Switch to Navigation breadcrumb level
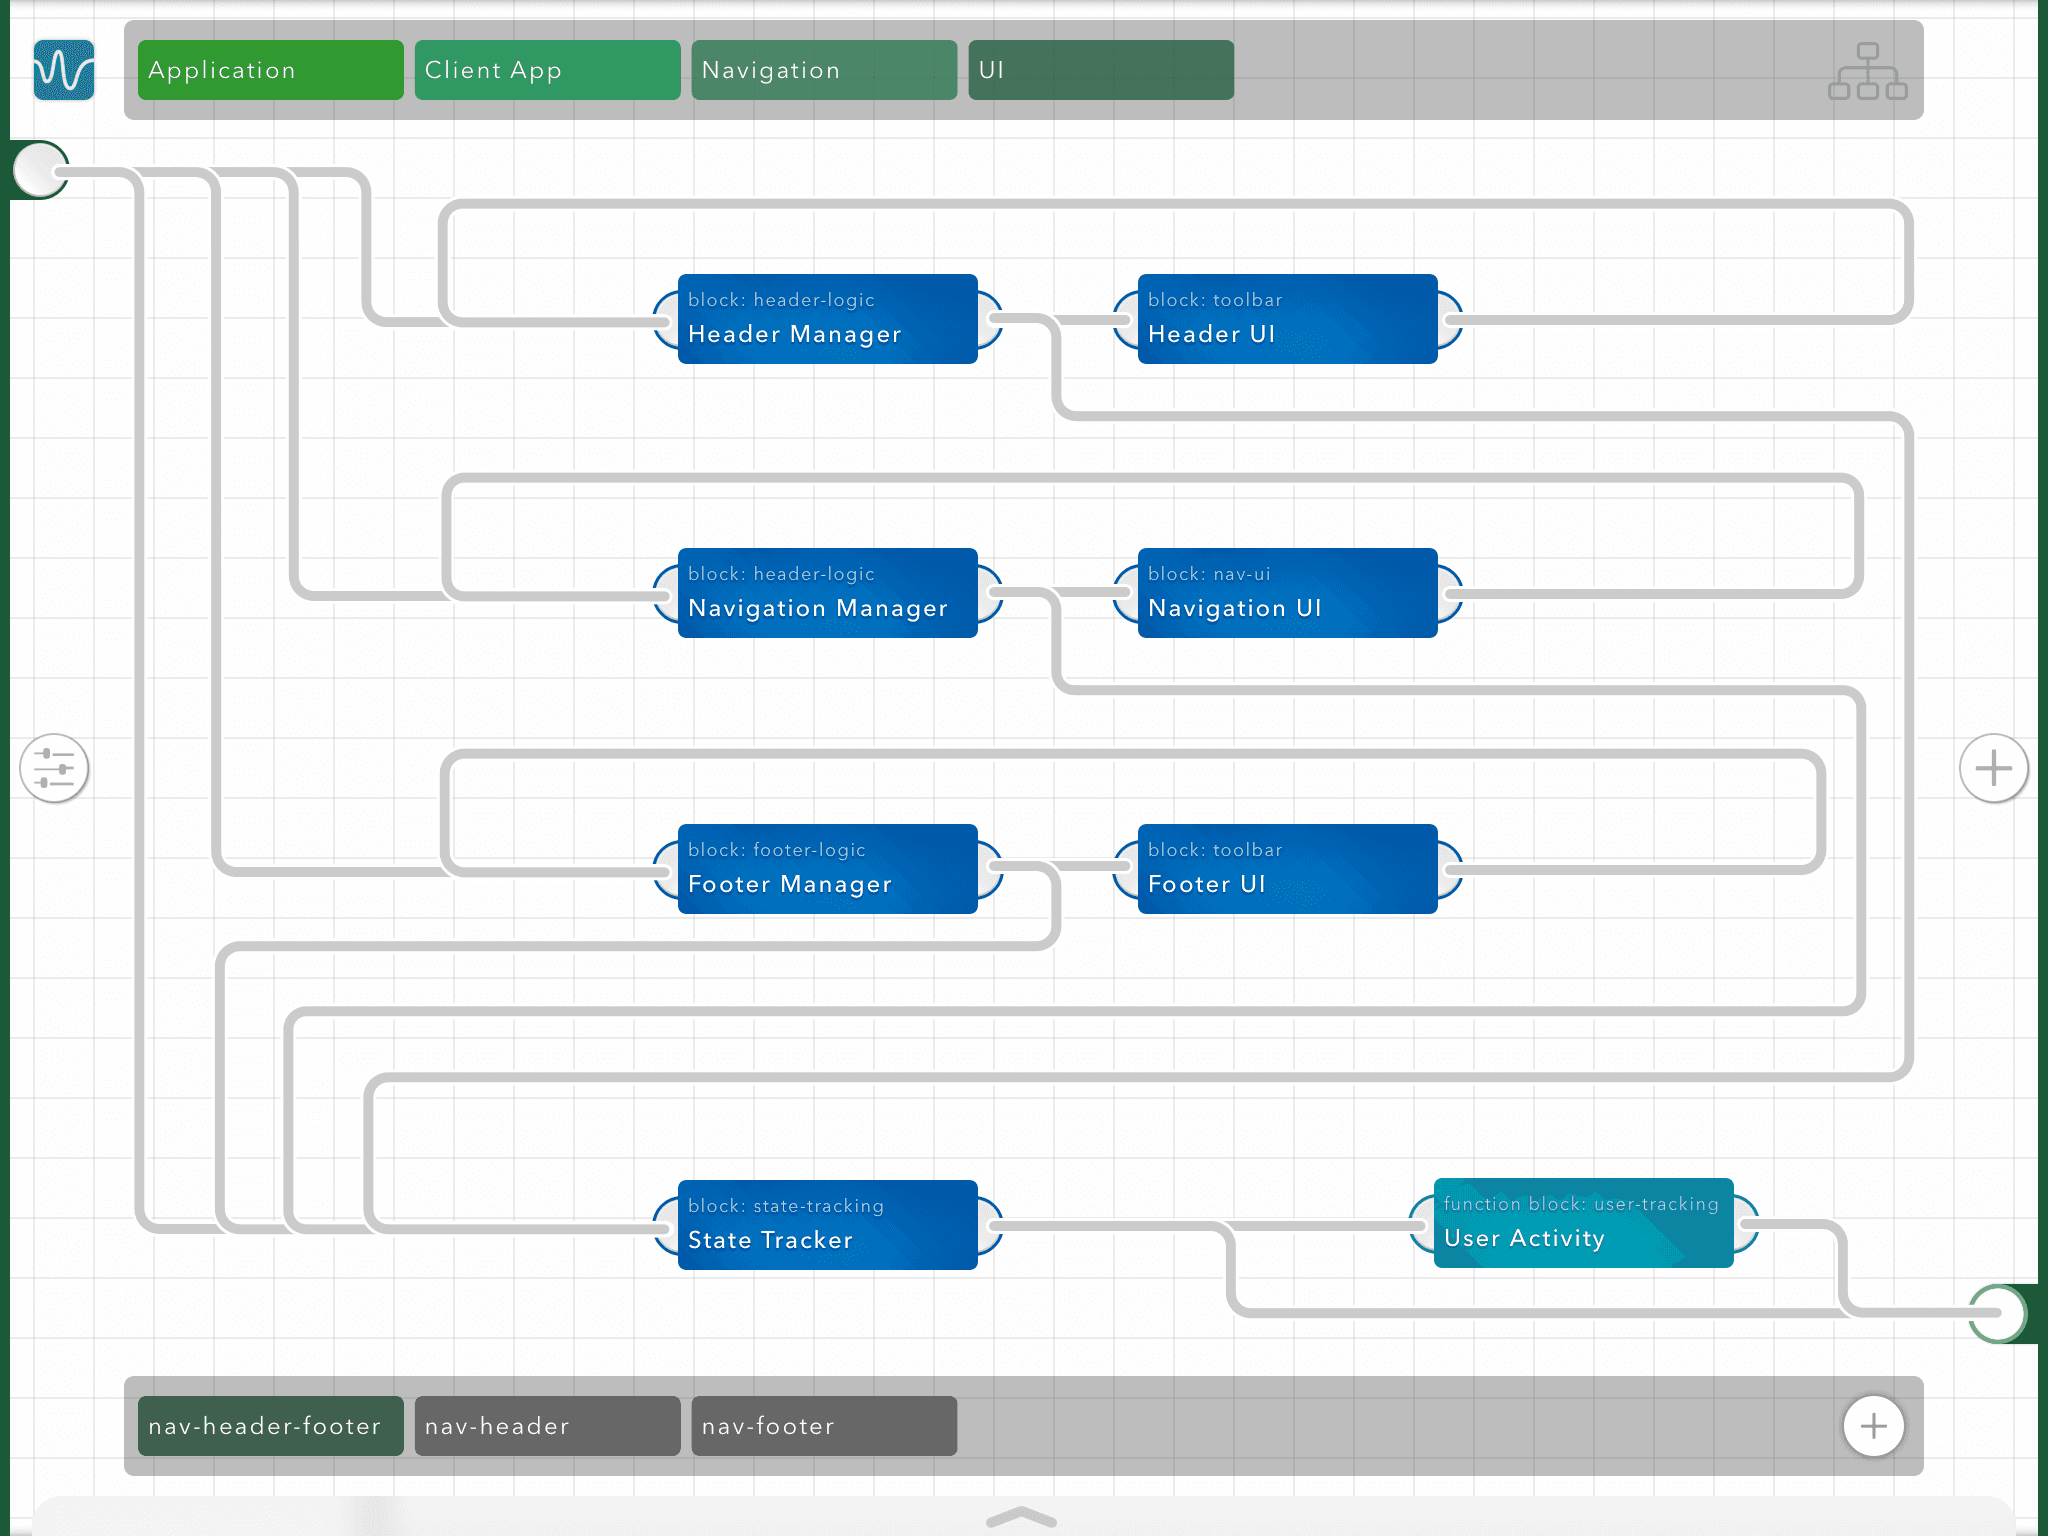The height and width of the screenshot is (1536, 2048). (x=823, y=70)
